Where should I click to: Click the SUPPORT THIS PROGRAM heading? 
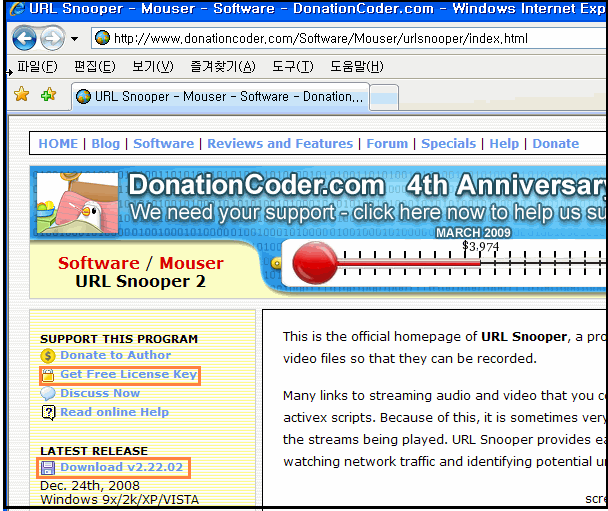tap(119, 339)
